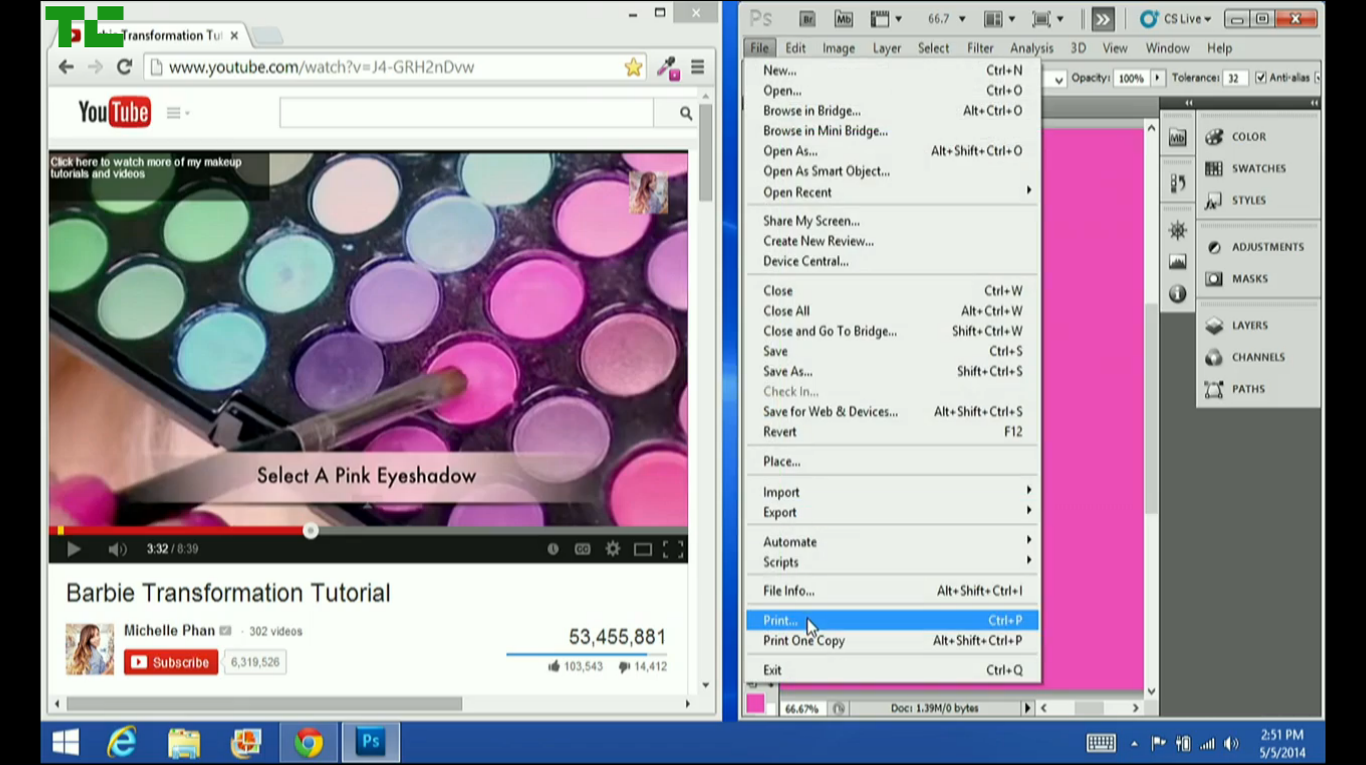Open the YouTube guide menu dropdown

click(177, 113)
